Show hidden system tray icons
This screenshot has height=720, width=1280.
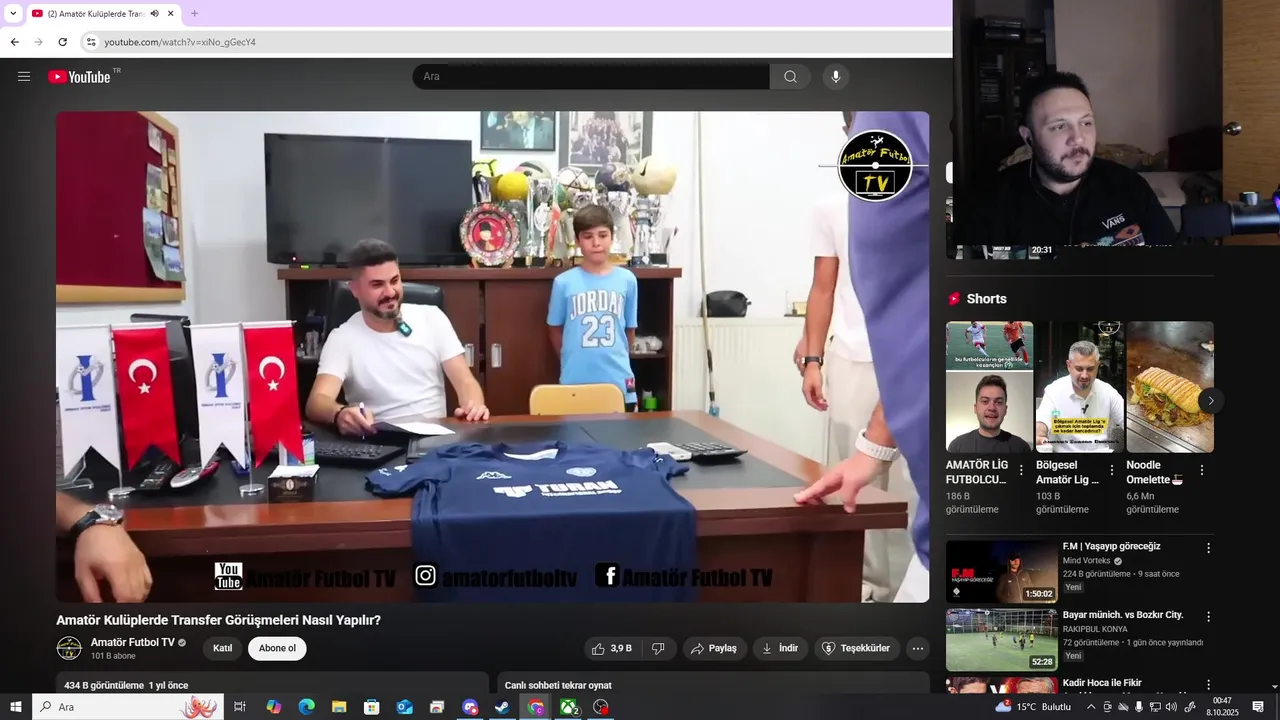1091,707
